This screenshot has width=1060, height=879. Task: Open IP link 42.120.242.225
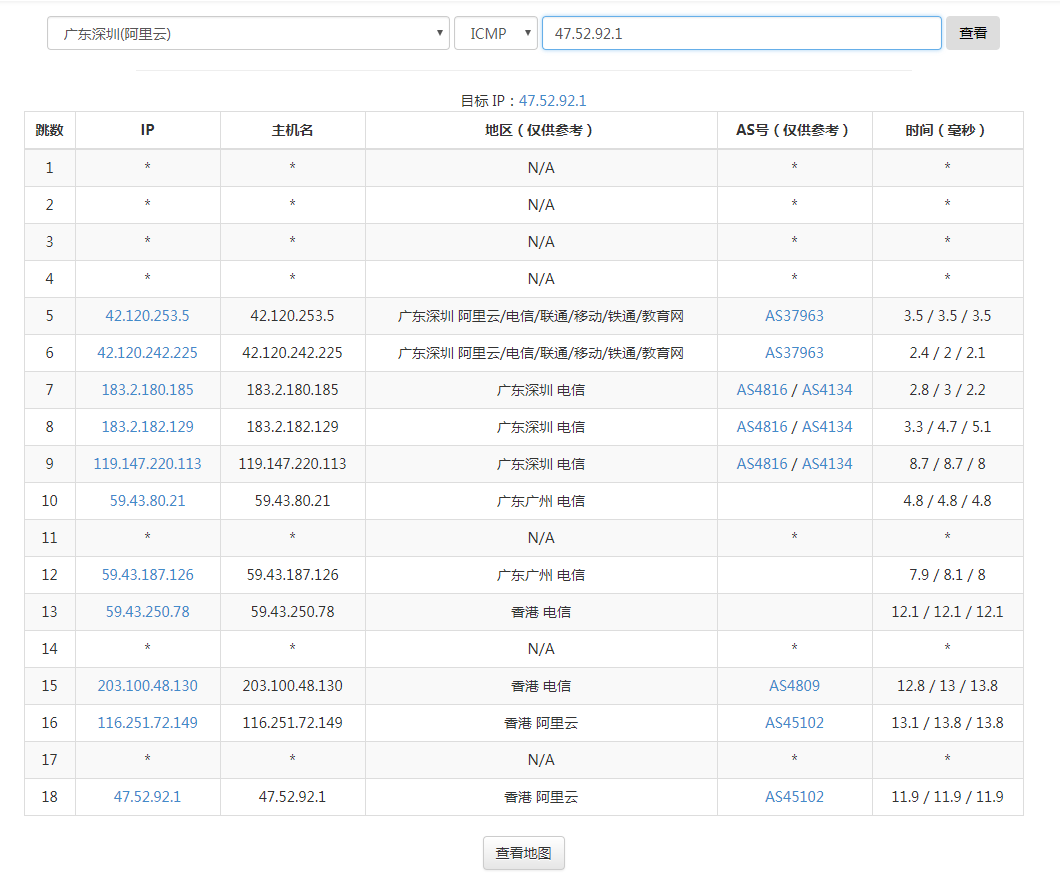click(x=147, y=353)
